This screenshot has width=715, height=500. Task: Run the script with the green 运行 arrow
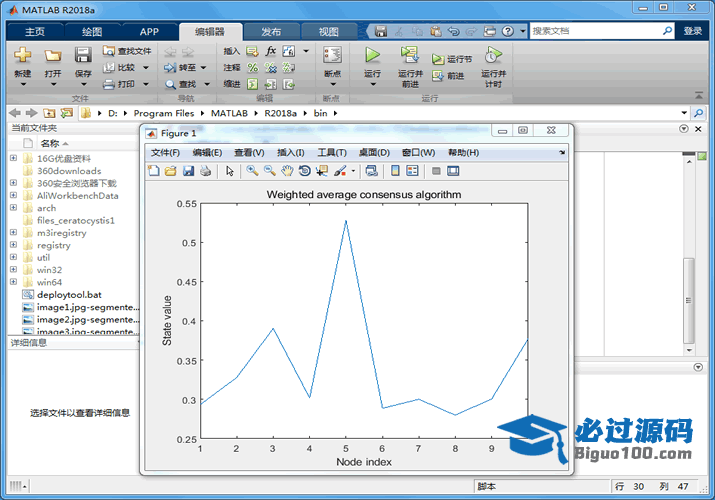[x=373, y=55]
